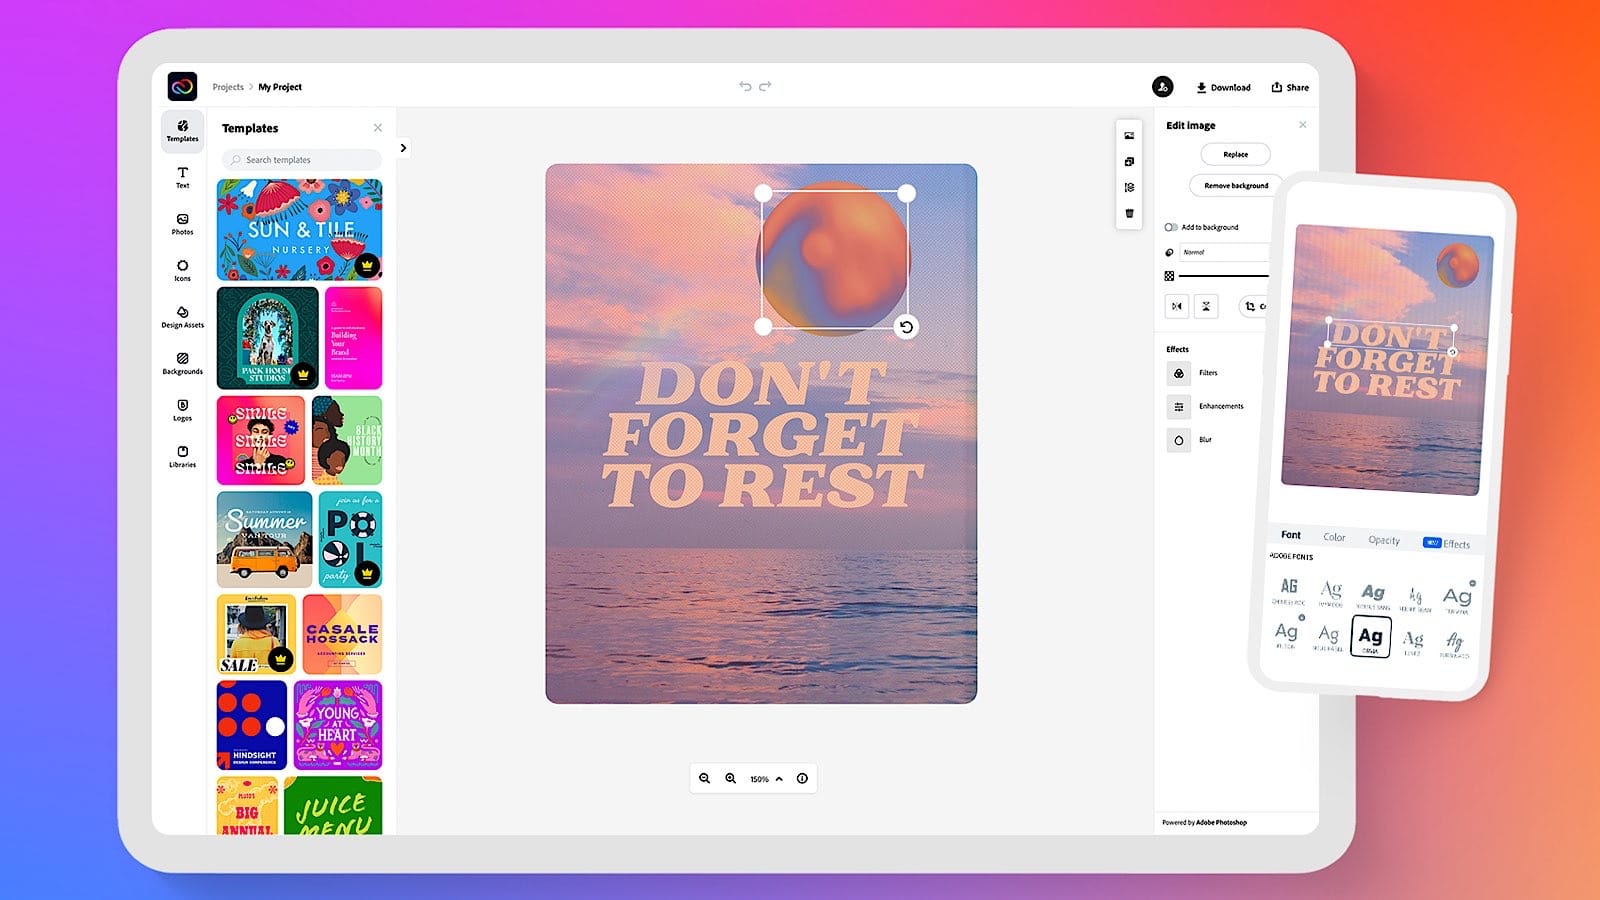Switch to the Color tab on phone preview
The height and width of the screenshot is (900, 1600).
click(1334, 537)
